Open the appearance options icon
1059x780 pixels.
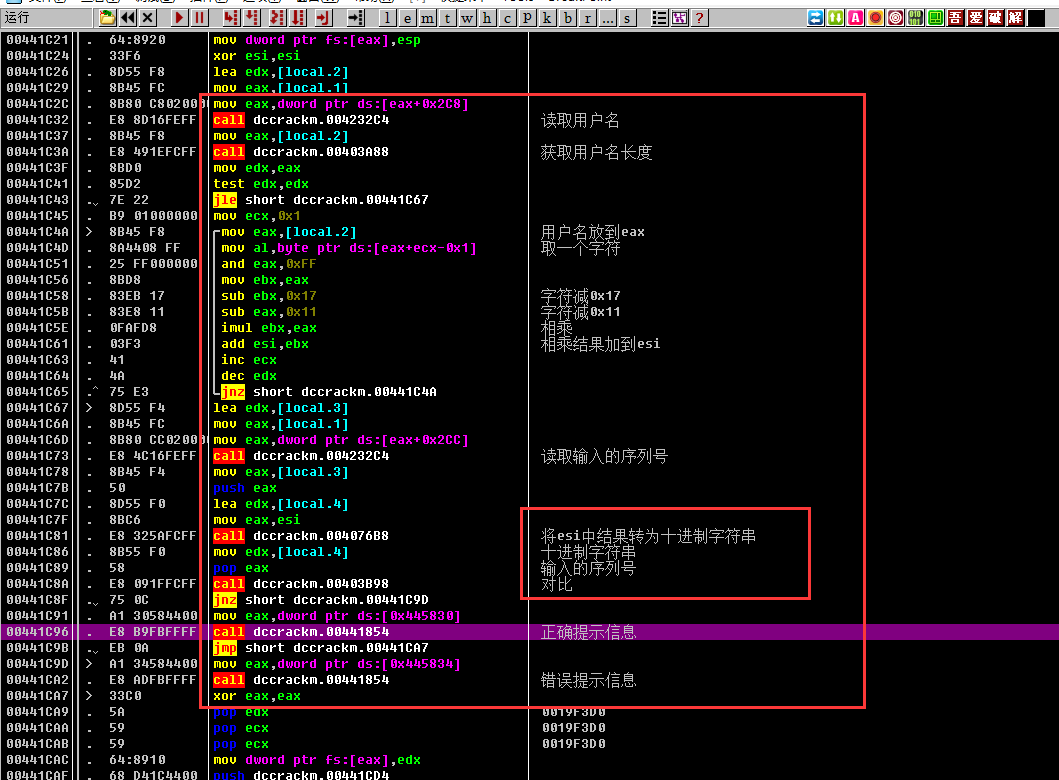pyautogui.click(x=679, y=18)
